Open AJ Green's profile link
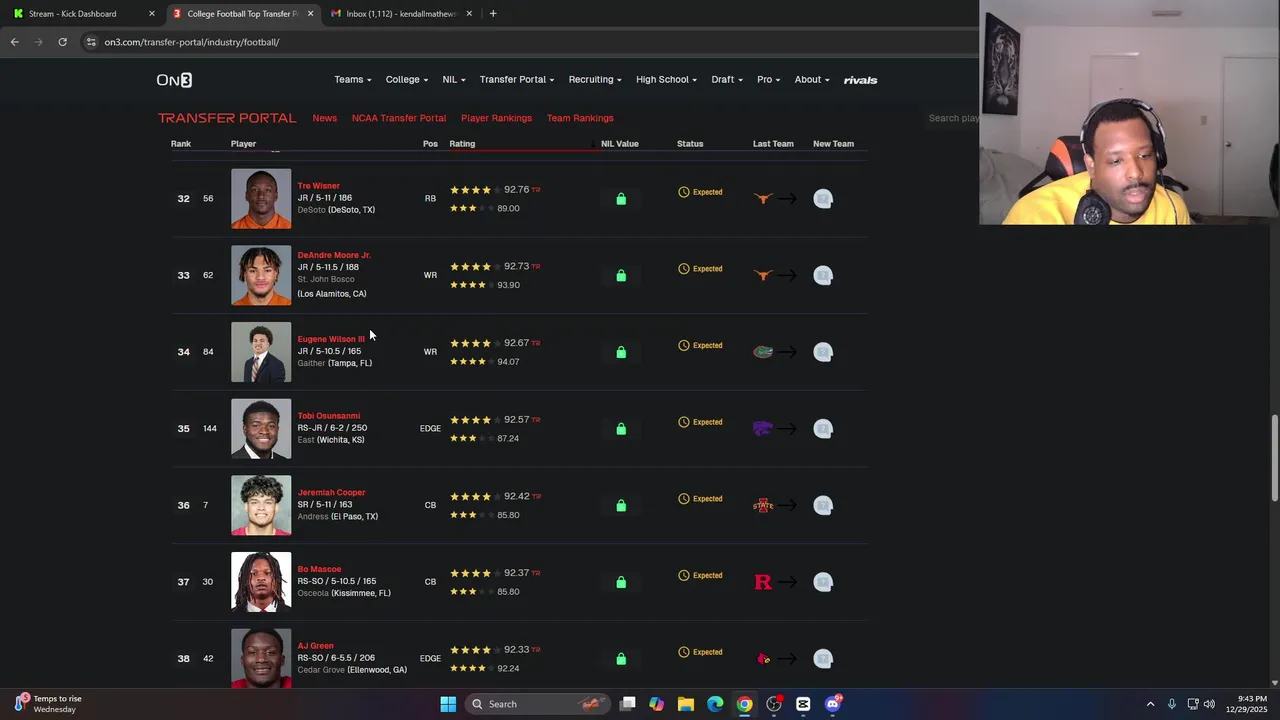Screen dimensions: 1280x720 click(x=315, y=646)
